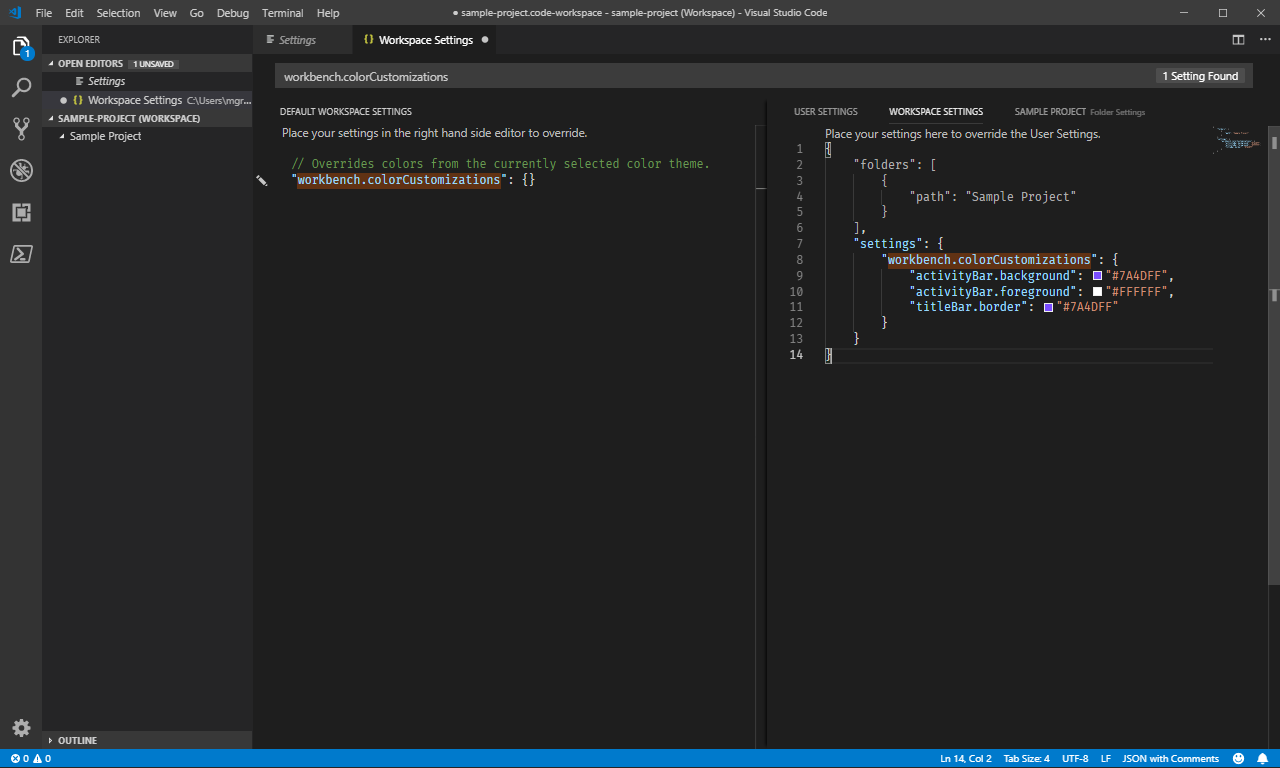Click the 1 UNSAVED badge

(x=154, y=64)
